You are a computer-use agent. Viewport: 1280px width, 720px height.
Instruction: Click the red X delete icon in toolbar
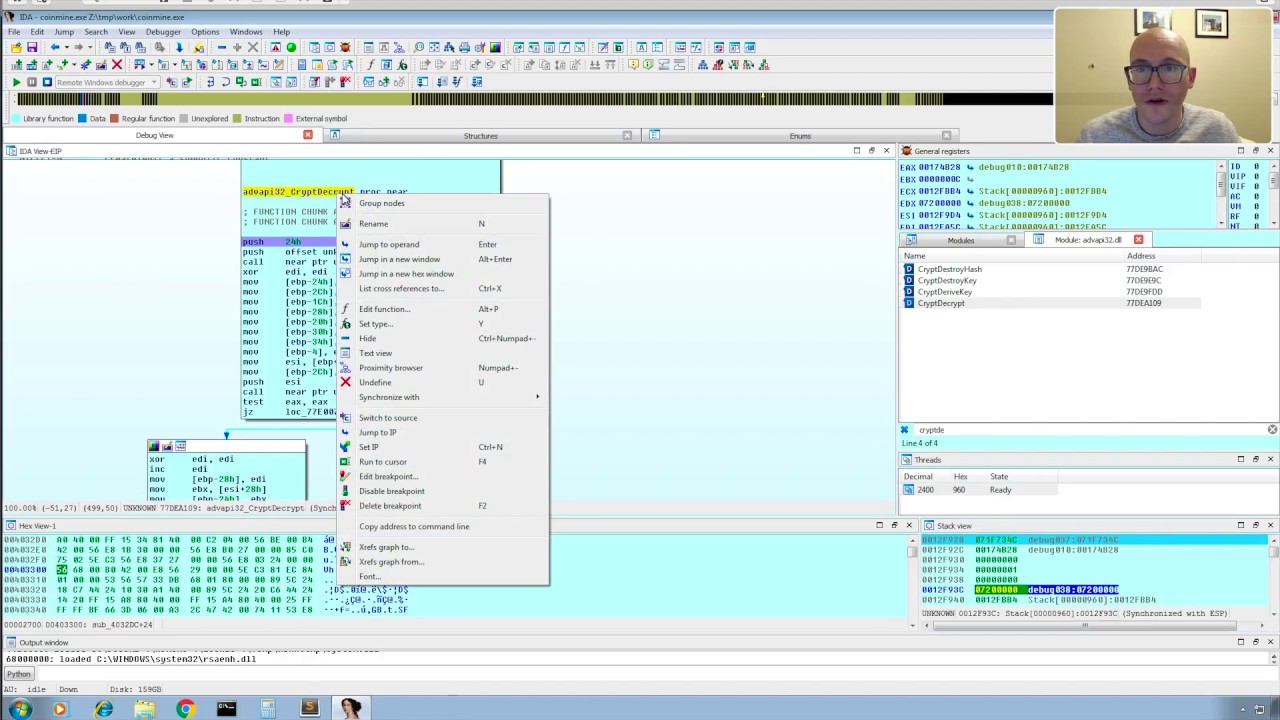point(117,65)
